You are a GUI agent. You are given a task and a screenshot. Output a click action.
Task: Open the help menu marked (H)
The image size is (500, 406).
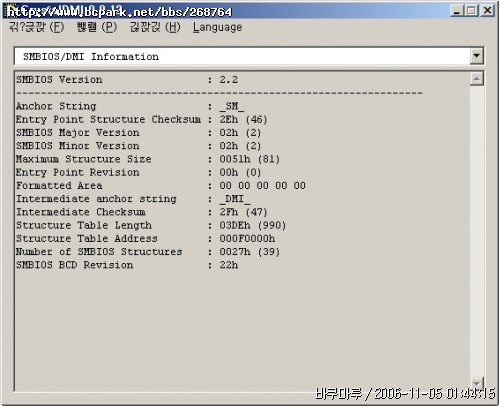[155, 27]
